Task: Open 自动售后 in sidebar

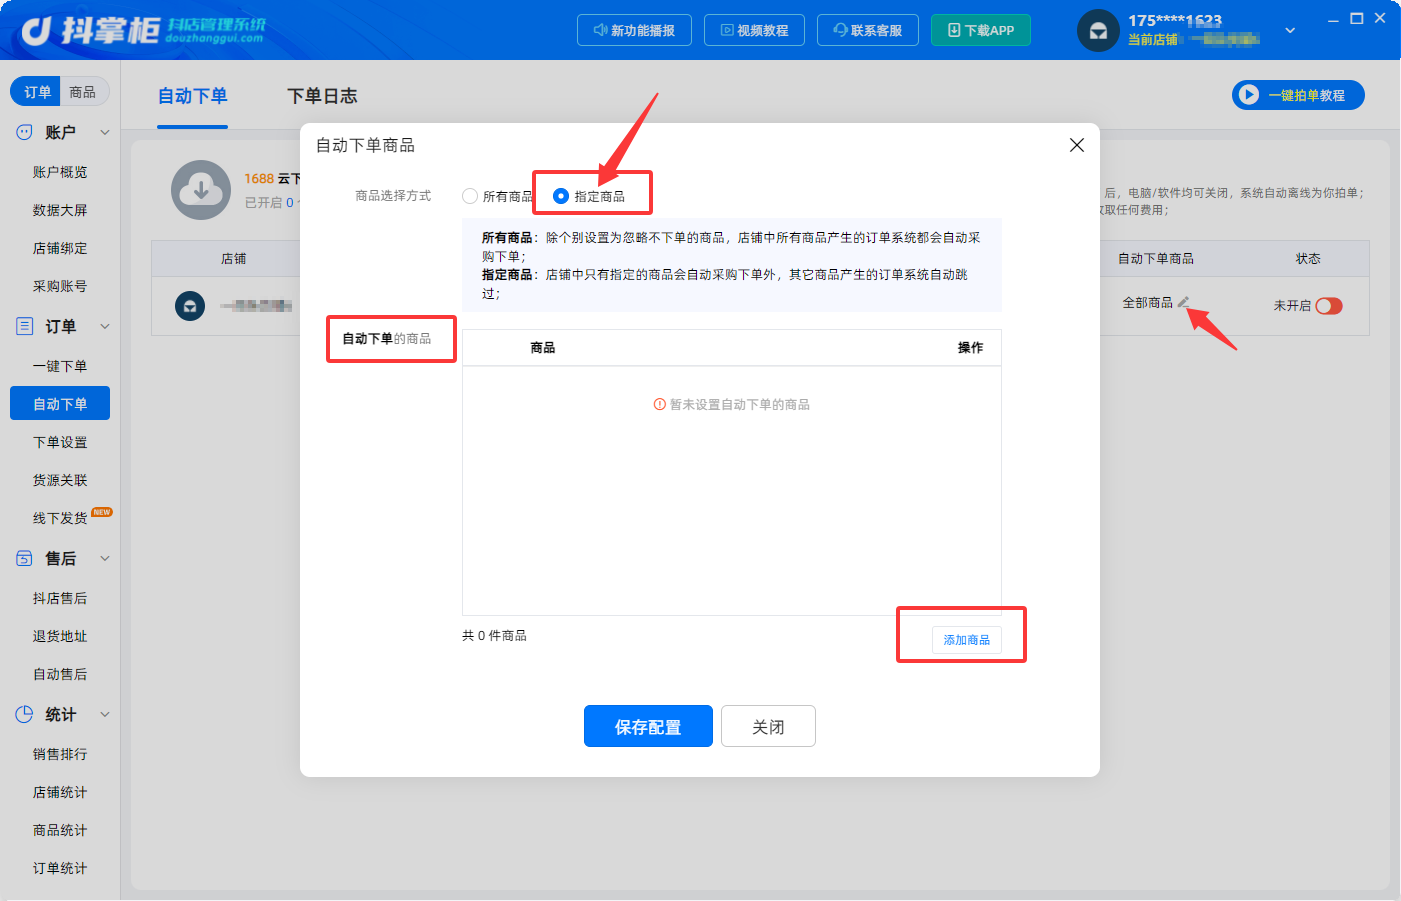Action: point(60,674)
